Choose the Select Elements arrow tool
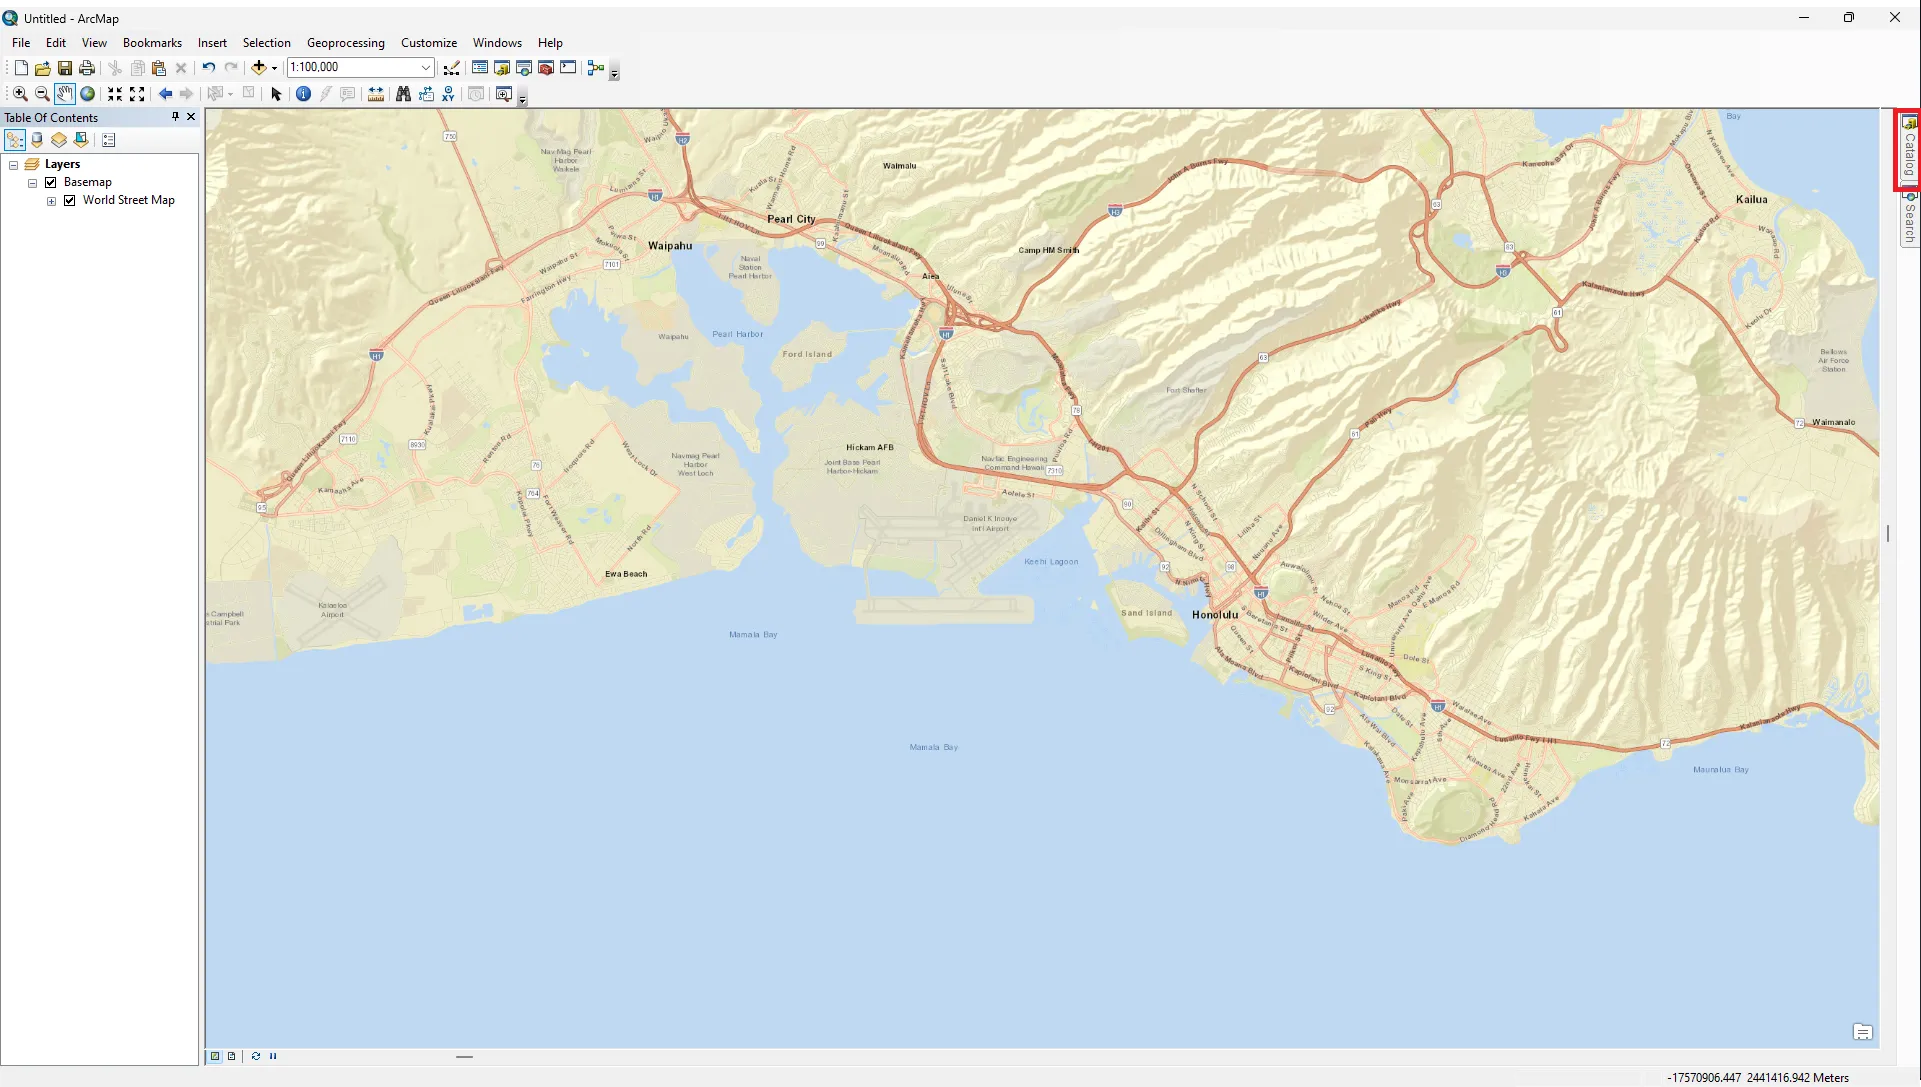 click(276, 94)
